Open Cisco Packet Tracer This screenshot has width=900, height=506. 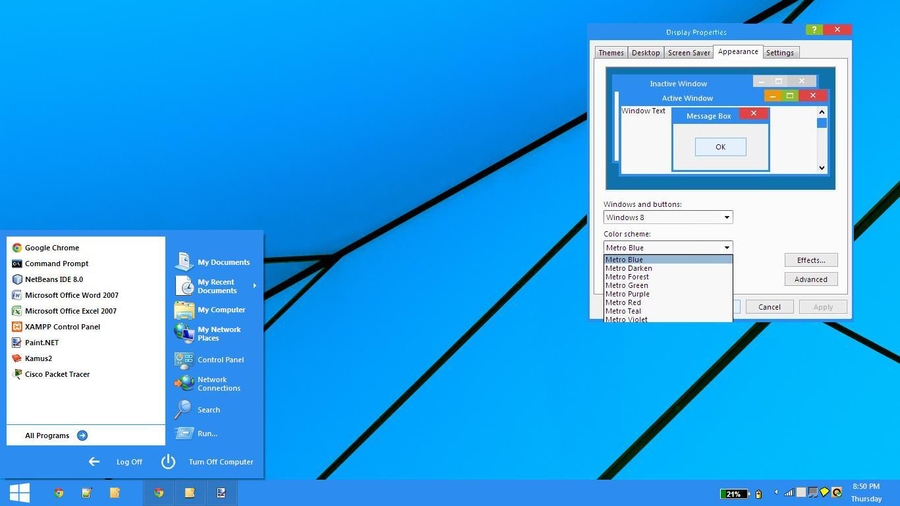56,374
